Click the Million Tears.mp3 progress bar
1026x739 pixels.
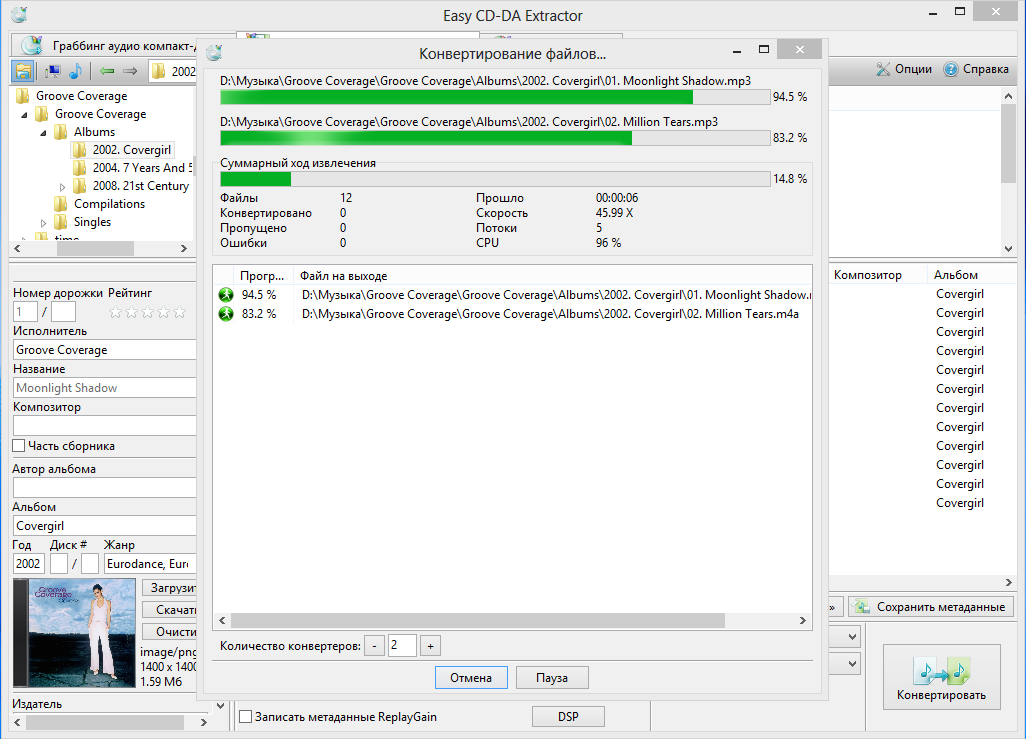click(x=495, y=137)
